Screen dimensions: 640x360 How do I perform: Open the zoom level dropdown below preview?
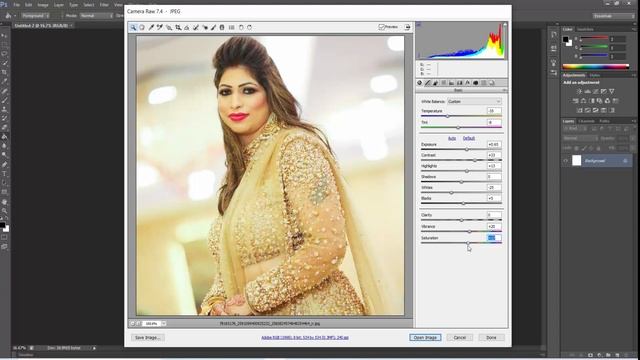coord(164,323)
